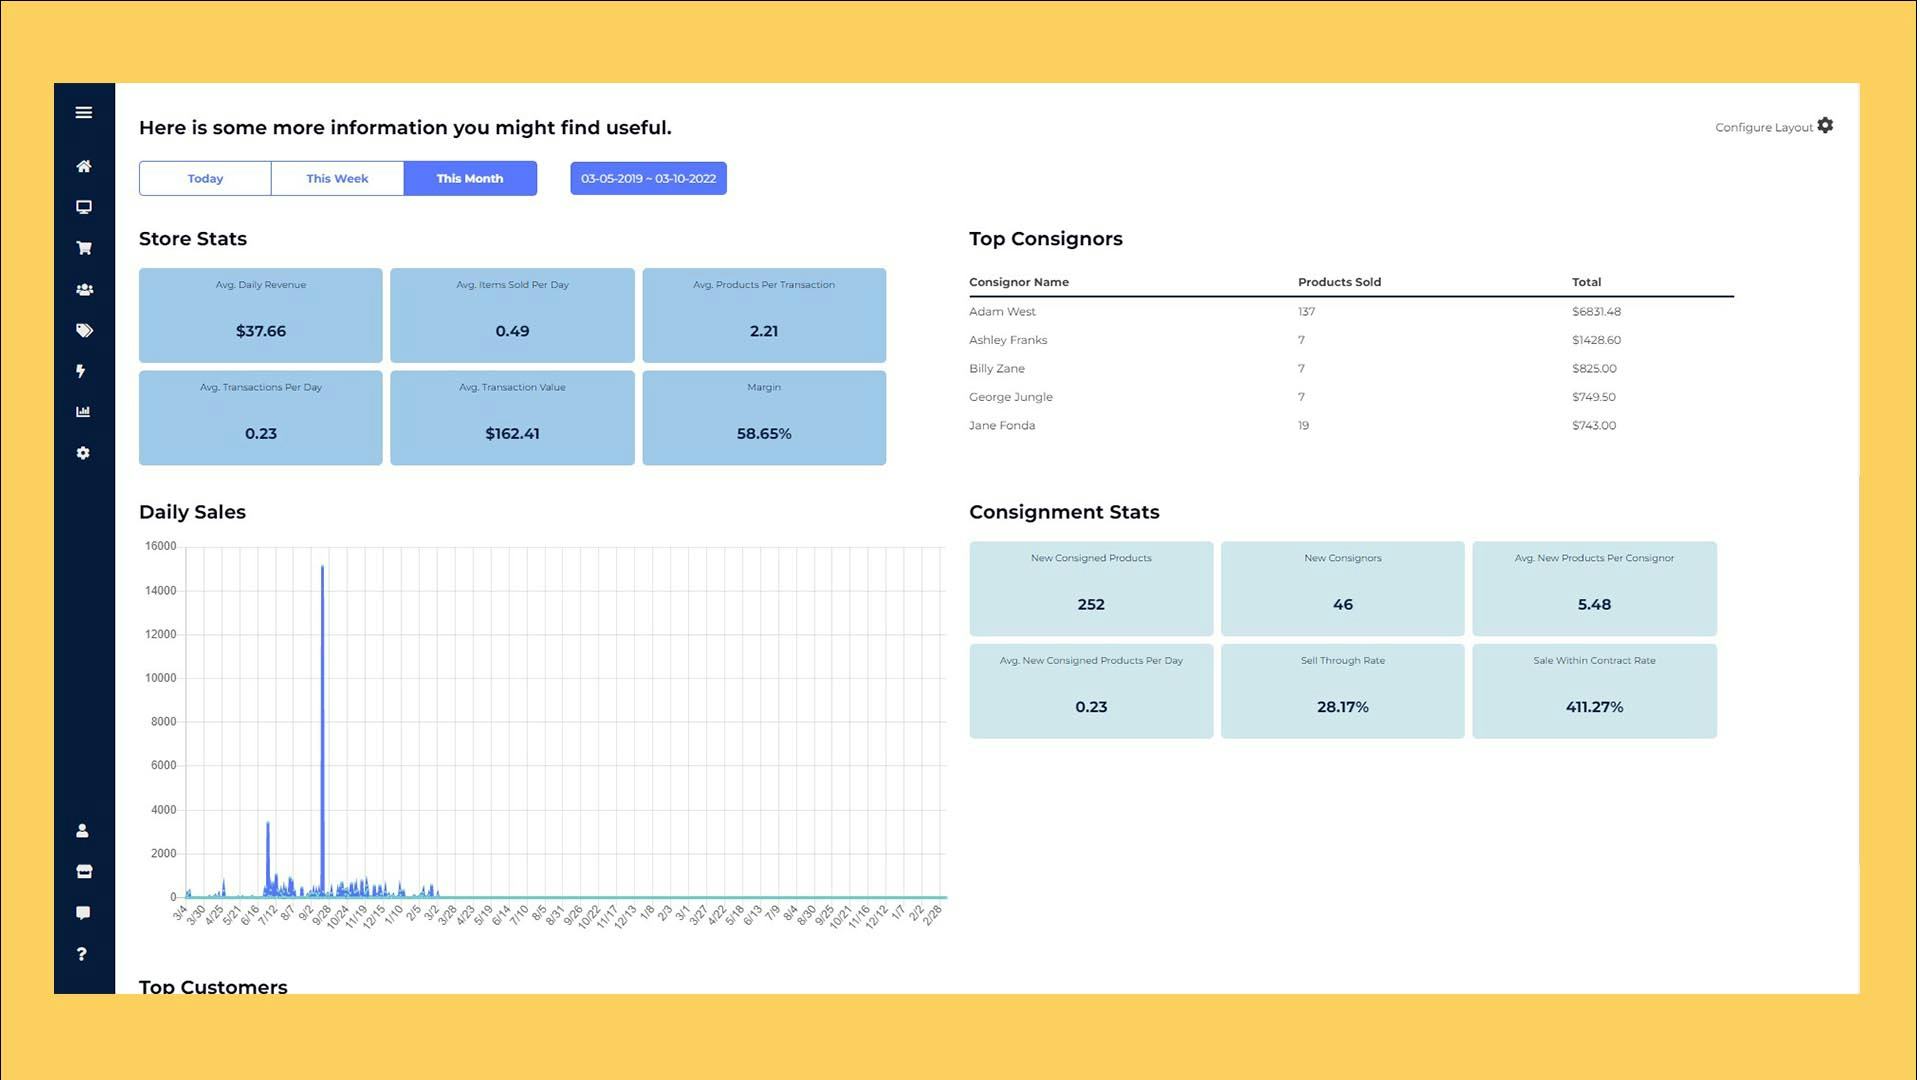Click the lightning bolt sidebar icon
1920x1080 pixels.
pos(81,371)
